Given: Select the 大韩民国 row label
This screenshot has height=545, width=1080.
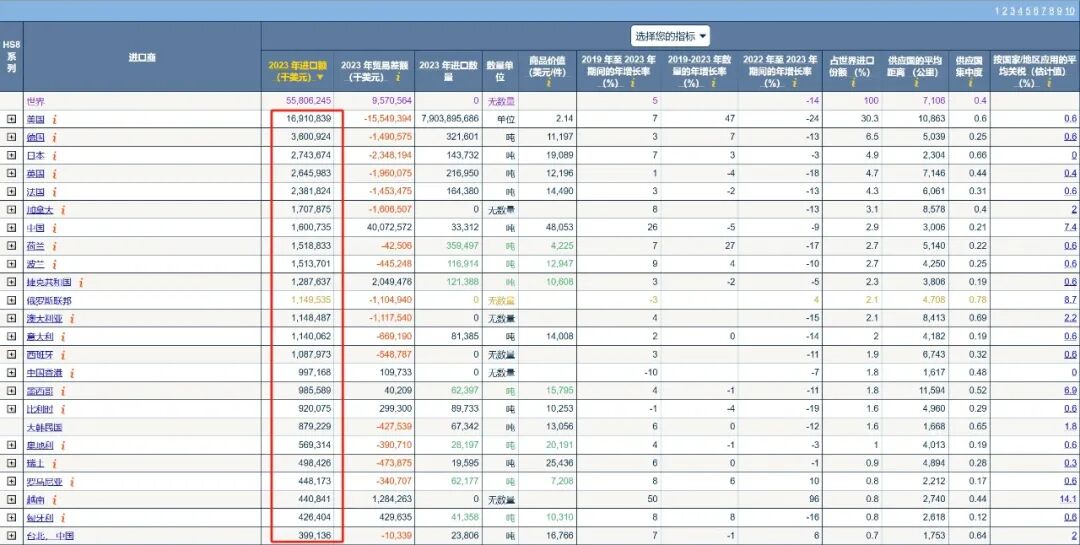Looking at the screenshot, I should click(45, 427).
